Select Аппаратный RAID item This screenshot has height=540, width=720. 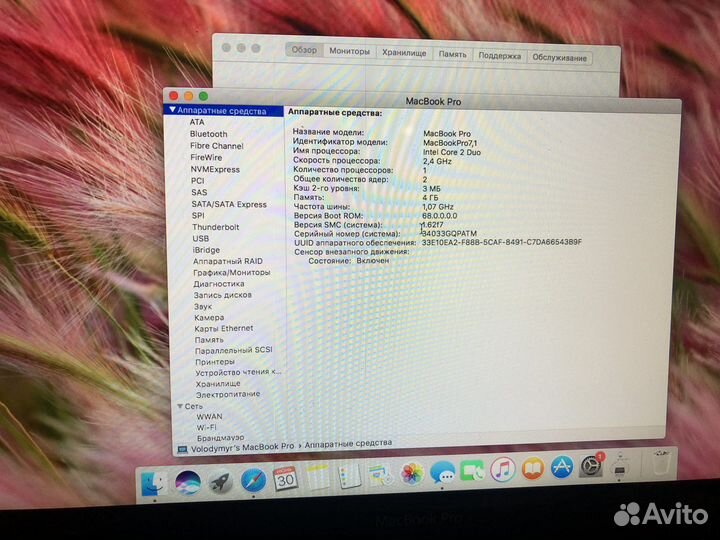228,261
